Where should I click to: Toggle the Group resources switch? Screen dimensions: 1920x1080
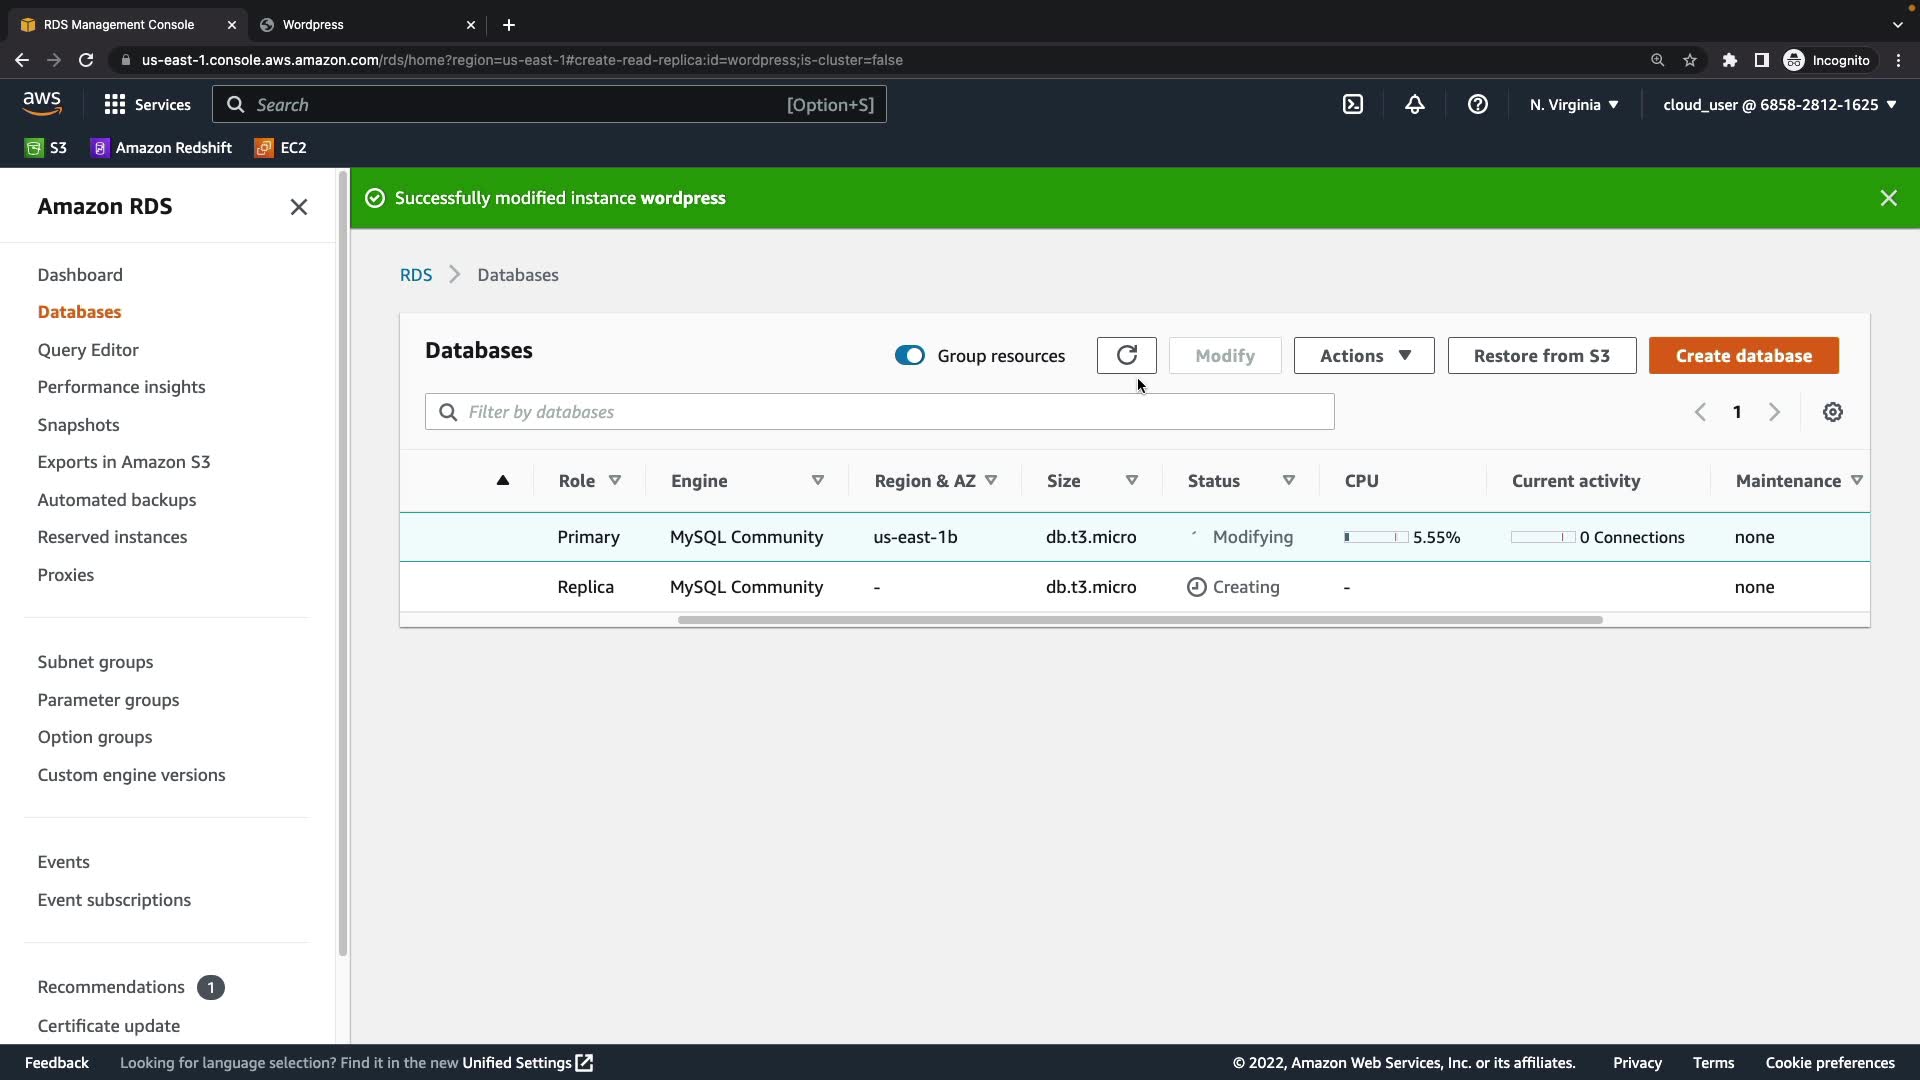coord(909,356)
